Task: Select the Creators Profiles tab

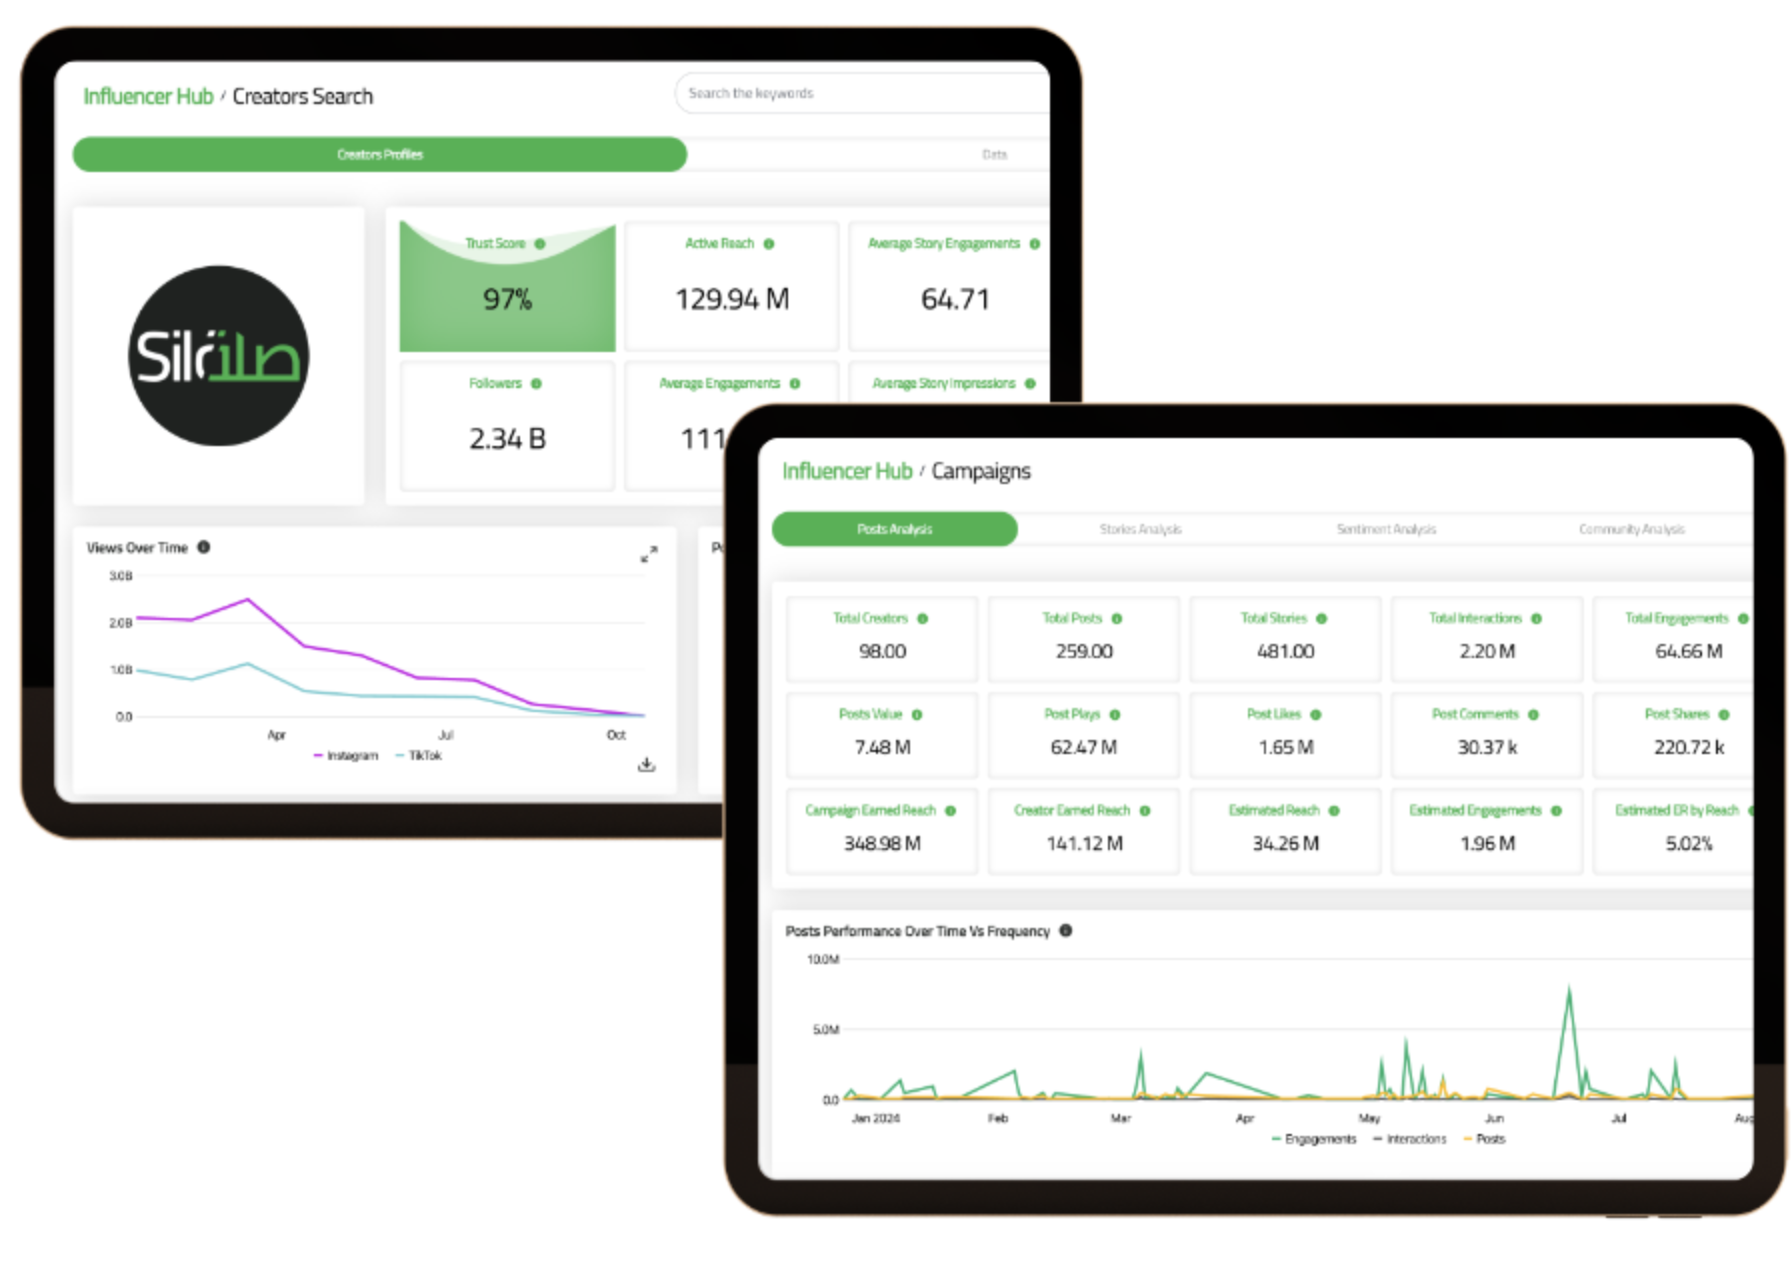Action: (380, 155)
